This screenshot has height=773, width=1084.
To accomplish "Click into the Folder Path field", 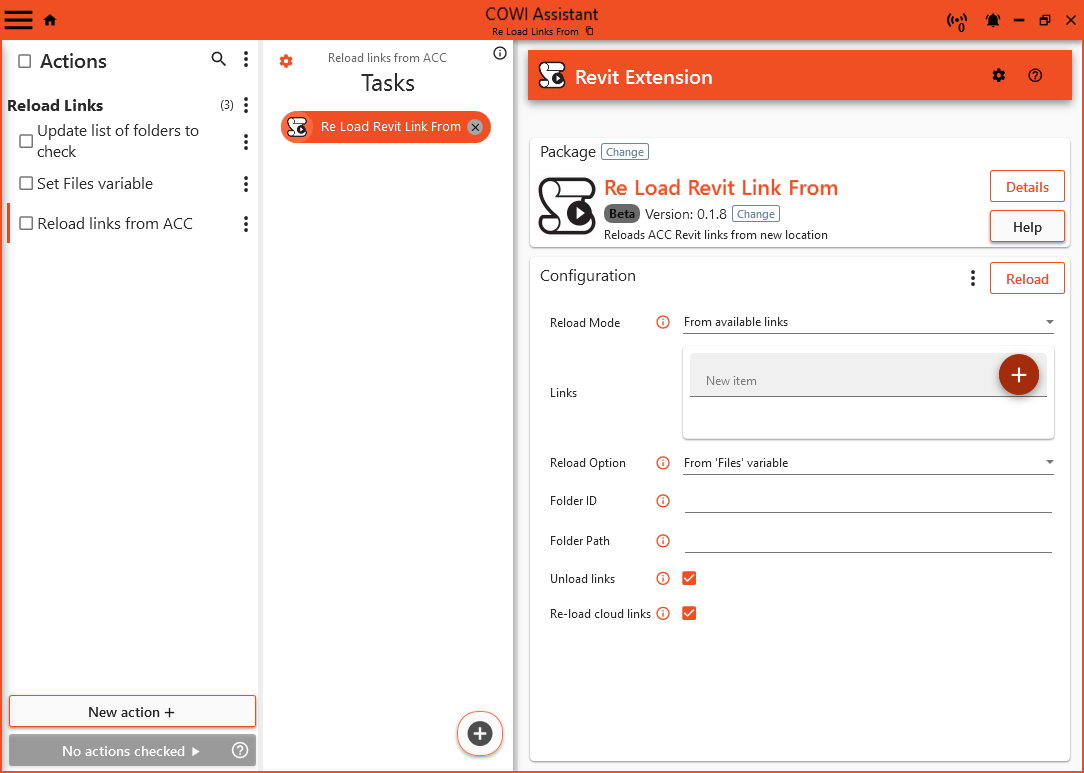I will coord(867,541).
